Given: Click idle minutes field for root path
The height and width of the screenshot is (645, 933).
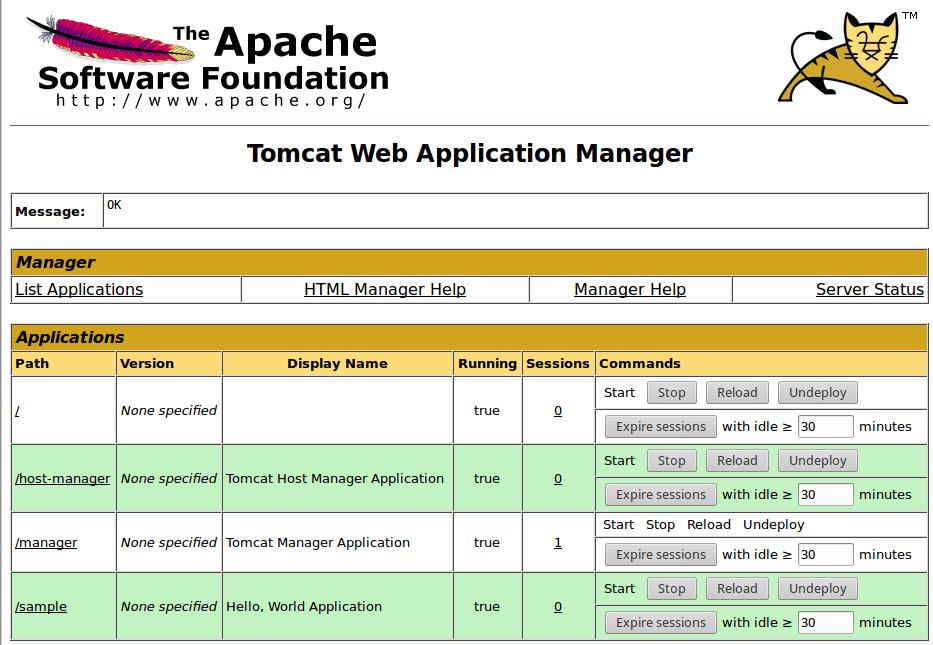Looking at the screenshot, I should click(825, 427).
